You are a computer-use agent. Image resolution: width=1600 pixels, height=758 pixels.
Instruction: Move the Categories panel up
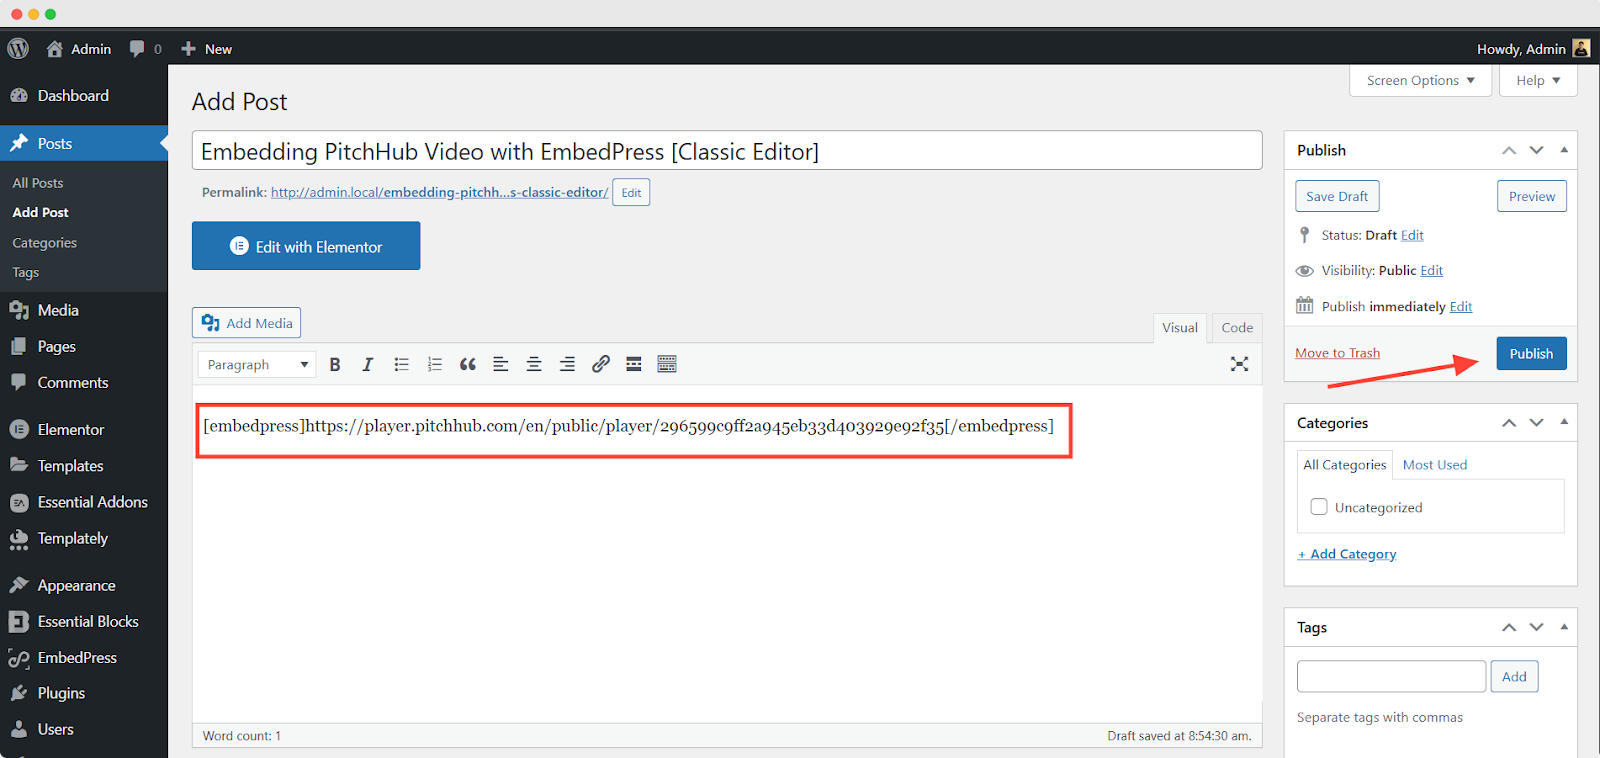pos(1509,423)
